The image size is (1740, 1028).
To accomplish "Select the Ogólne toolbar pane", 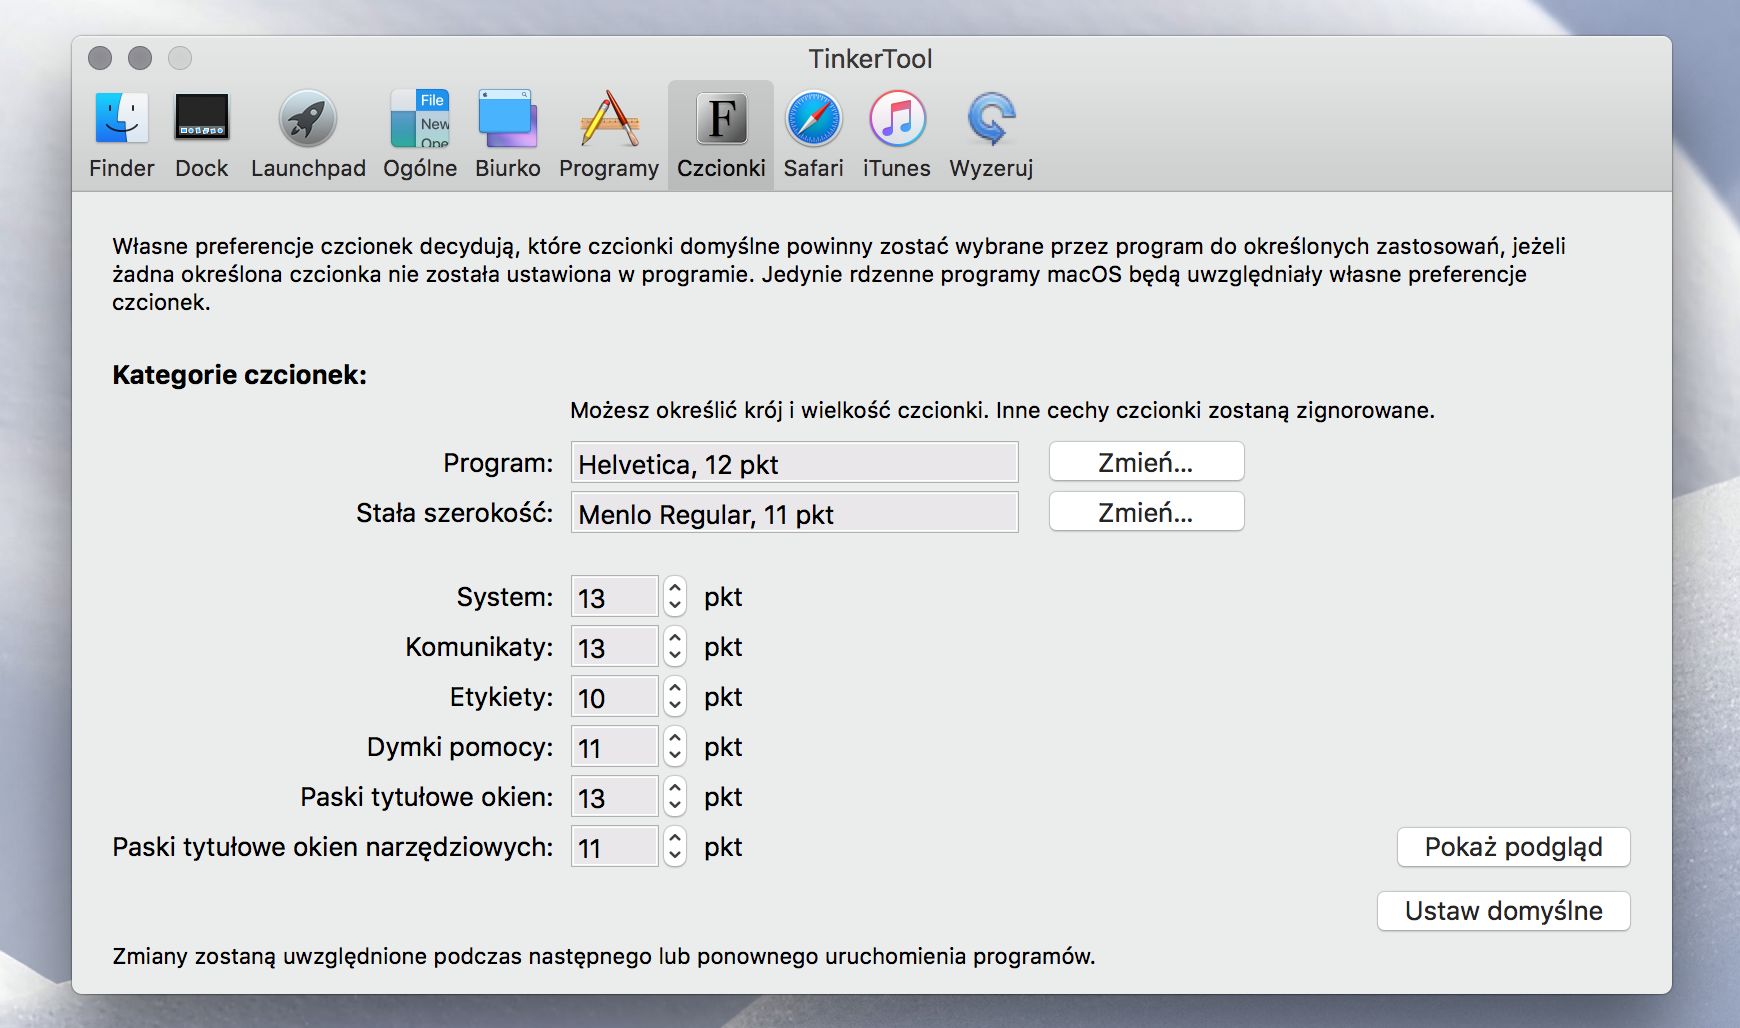I will pos(420,135).
